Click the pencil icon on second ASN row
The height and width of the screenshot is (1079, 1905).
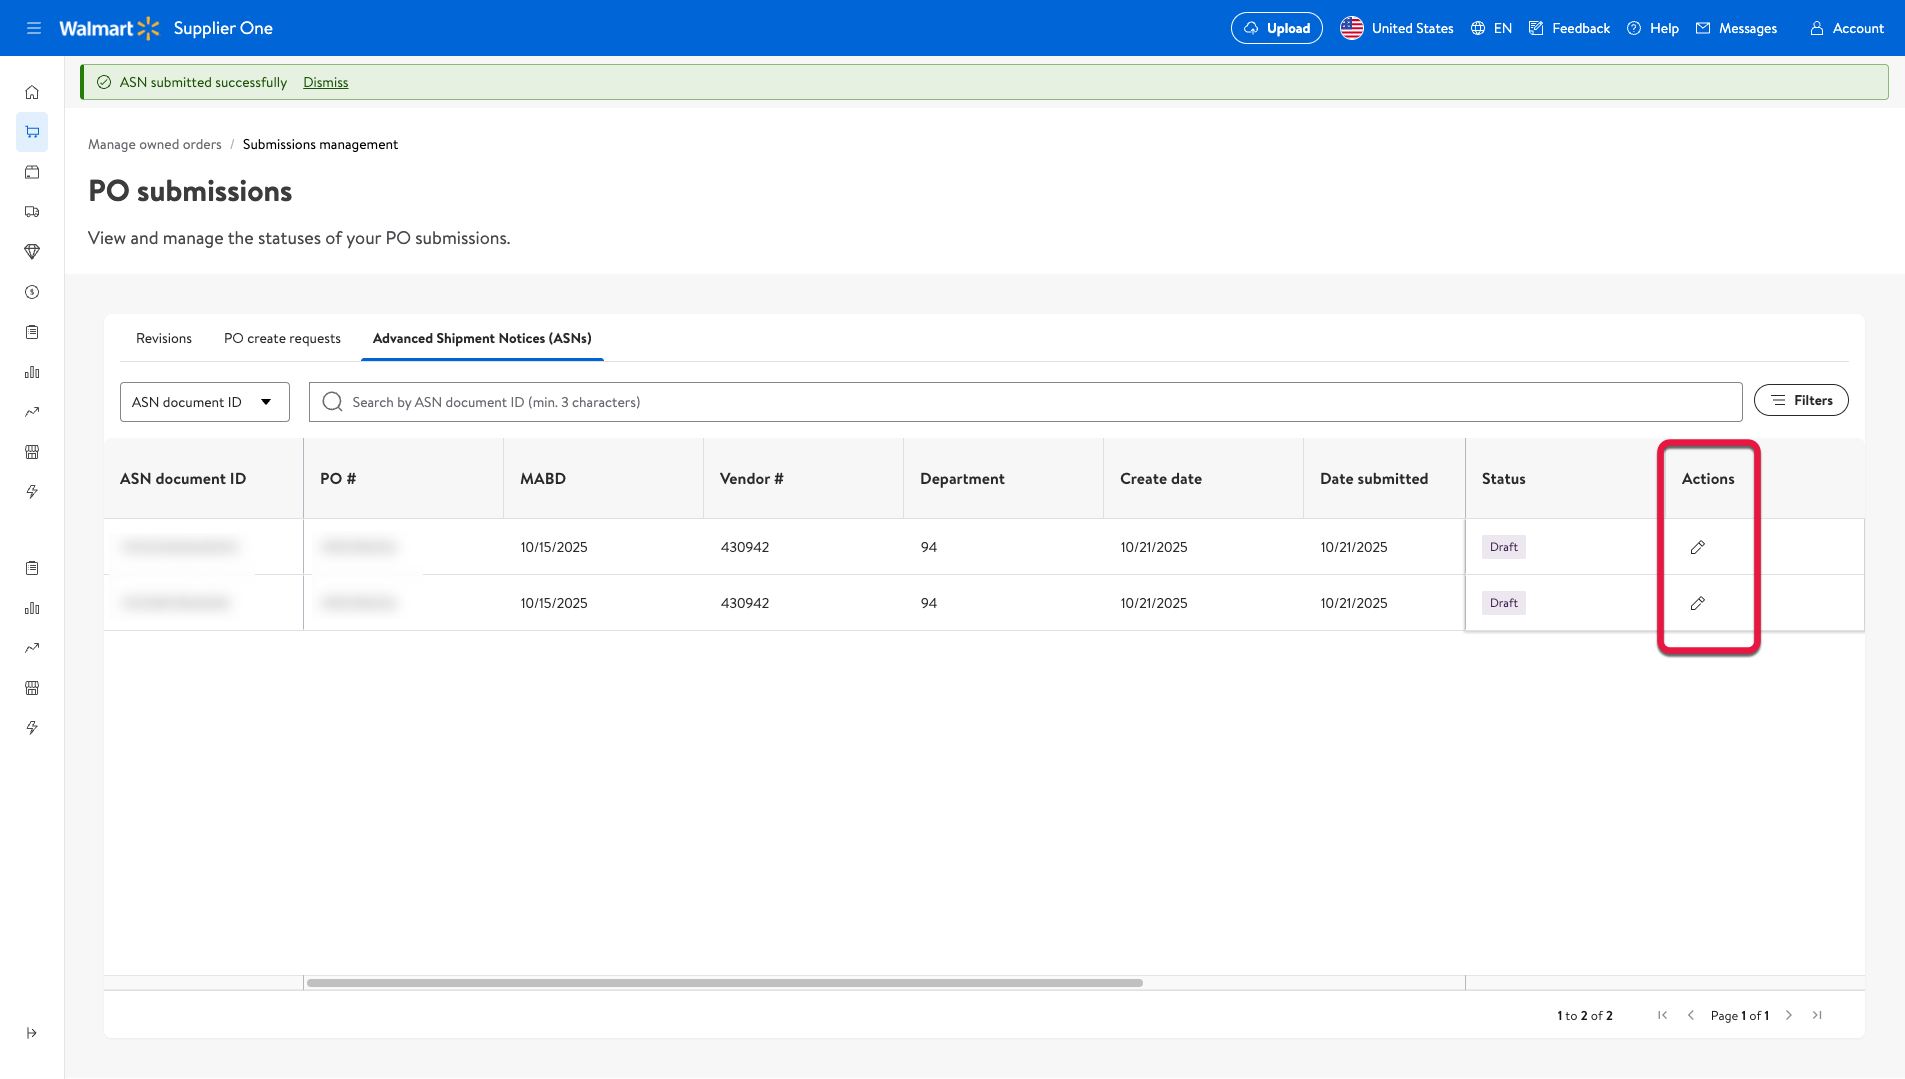1697,603
